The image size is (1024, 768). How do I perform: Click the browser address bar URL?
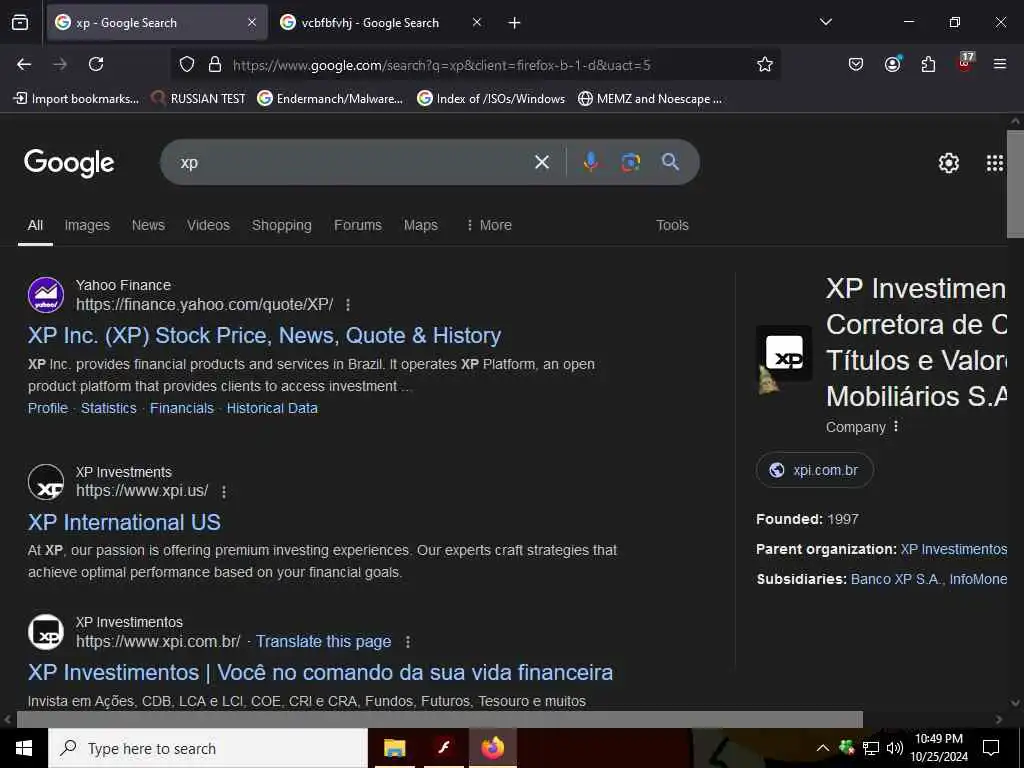coord(441,65)
